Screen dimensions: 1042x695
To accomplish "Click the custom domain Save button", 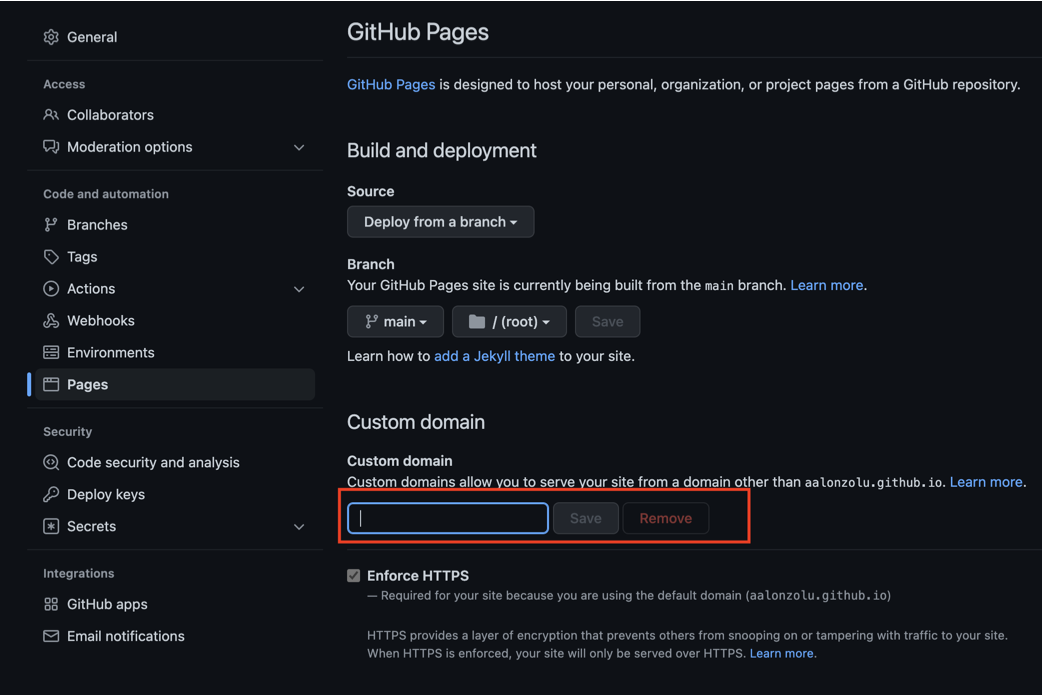I will (585, 518).
